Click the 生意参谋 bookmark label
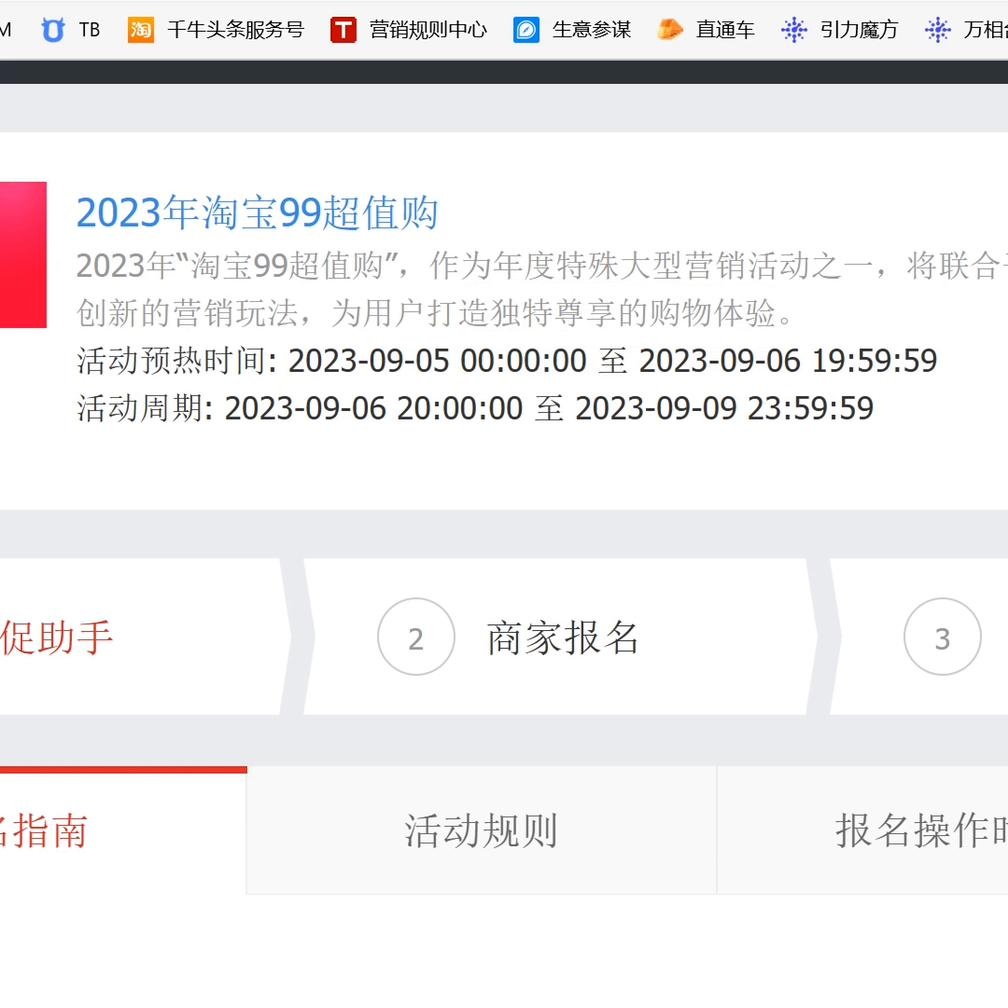This screenshot has width=1008, height=1008. tap(591, 30)
